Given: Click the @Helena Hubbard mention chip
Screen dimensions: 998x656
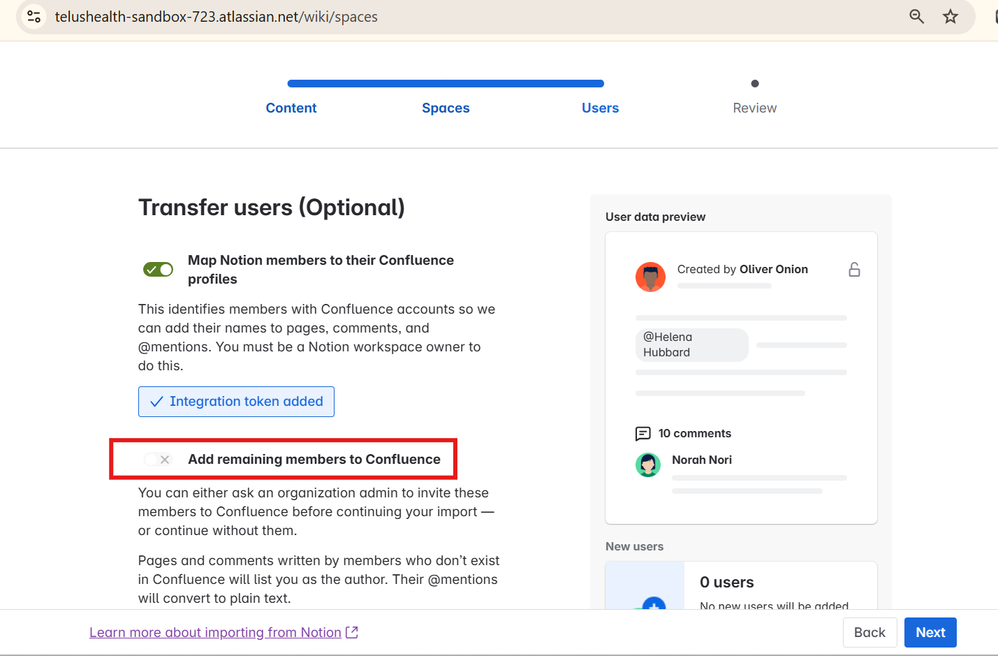Looking at the screenshot, I should [x=691, y=345].
